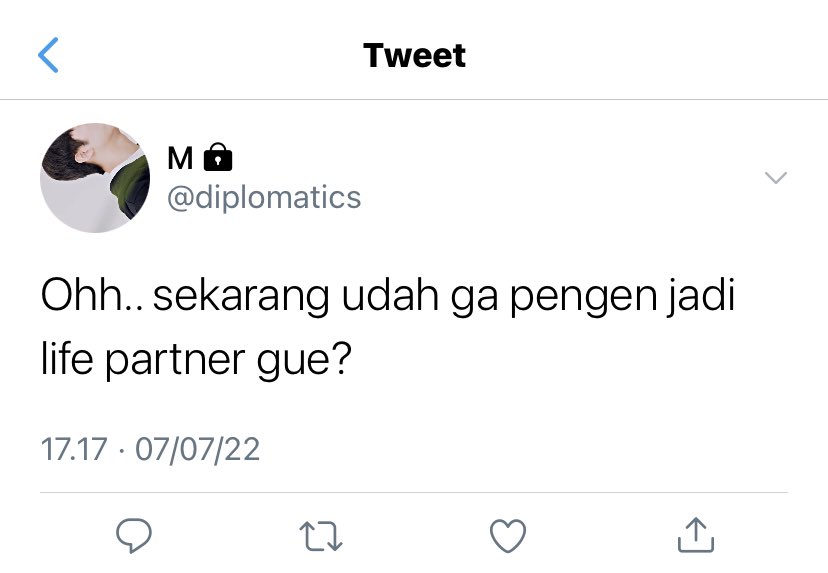Tap the 07/07/22 date
The width and height of the screenshot is (828, 573).
tap(197, 450)
